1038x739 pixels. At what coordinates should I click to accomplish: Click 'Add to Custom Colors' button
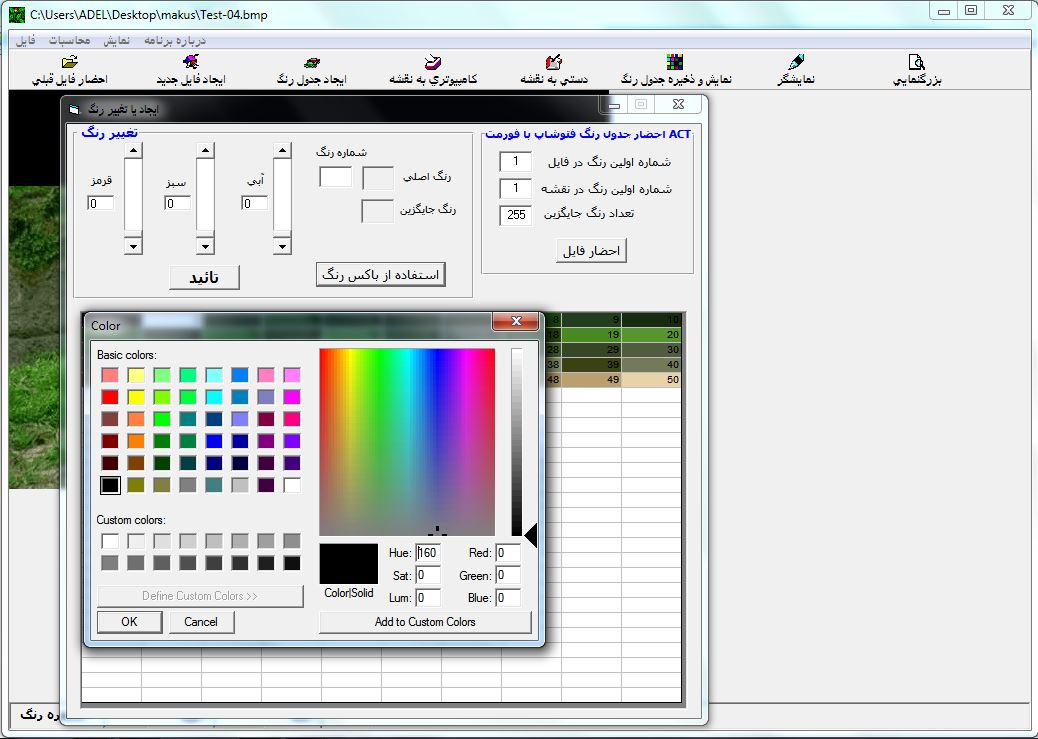tap(425, 622)
